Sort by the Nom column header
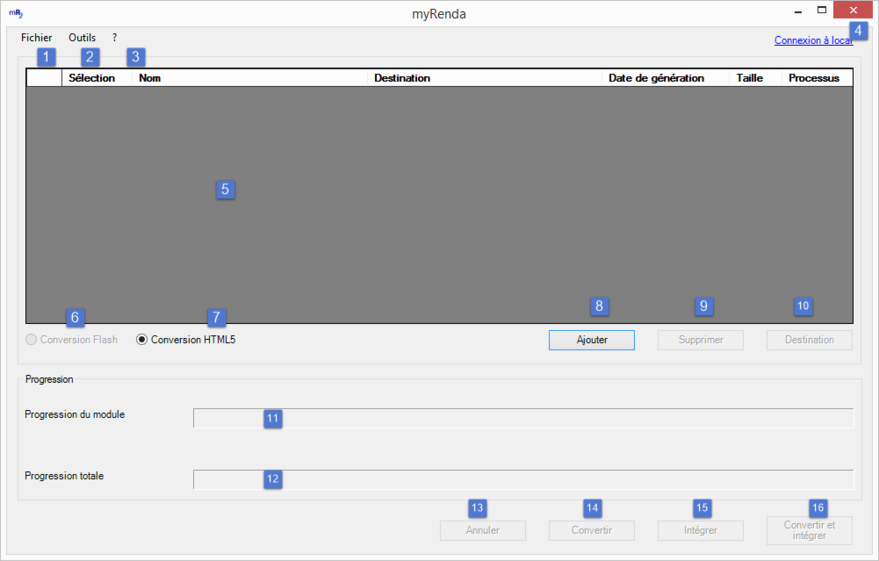879x561 pixels. coord(150,78)
